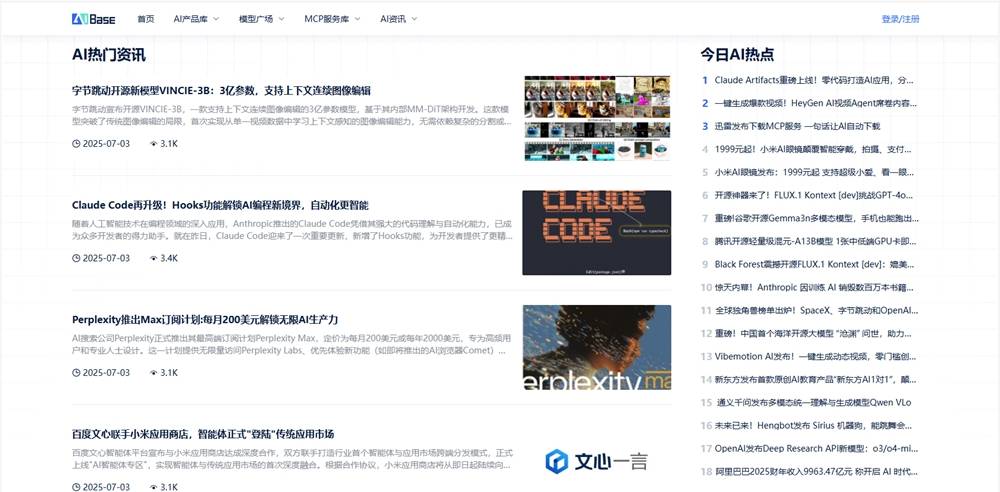Click eye views icon under Claude Code article
Viewport: 1000px width, 492px height.
click(x=153, y=258)
